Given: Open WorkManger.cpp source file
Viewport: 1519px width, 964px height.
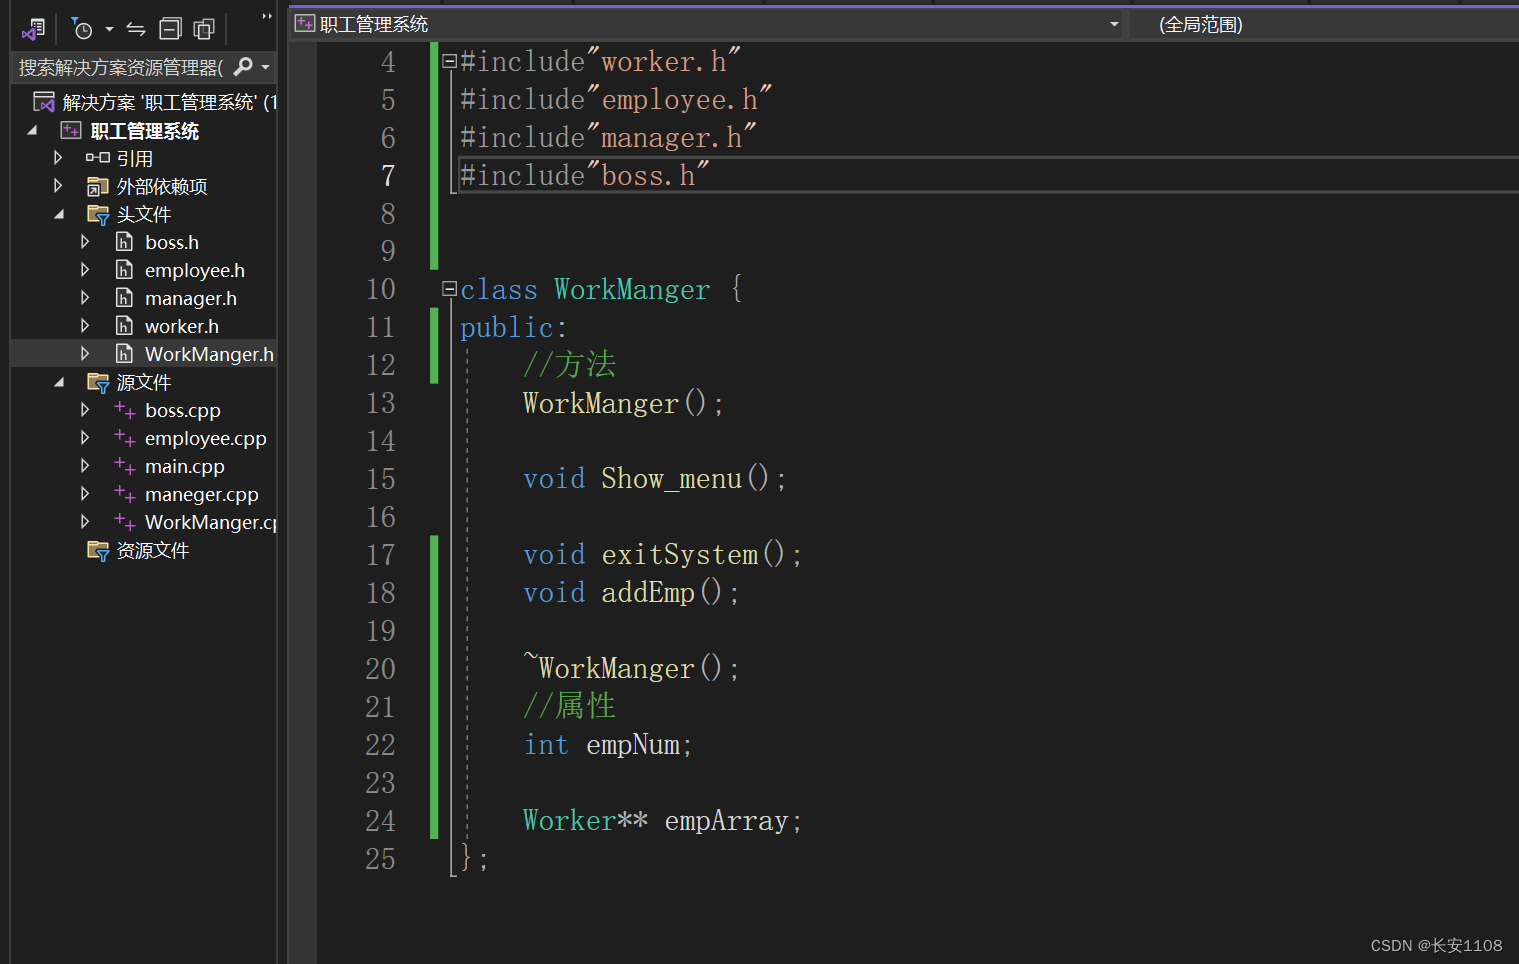Looking at the screenshot, I should tap(211, 522).
